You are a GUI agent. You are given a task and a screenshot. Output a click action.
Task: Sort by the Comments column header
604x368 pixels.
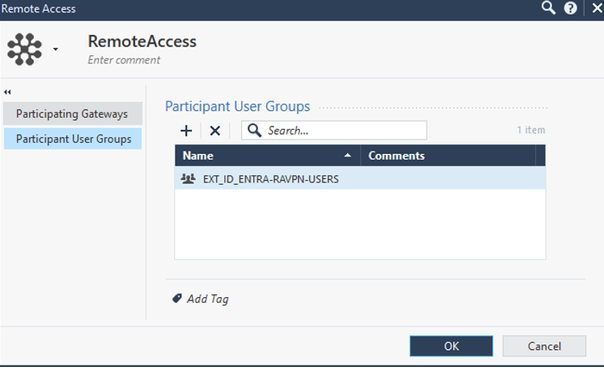tap(448, 156)
